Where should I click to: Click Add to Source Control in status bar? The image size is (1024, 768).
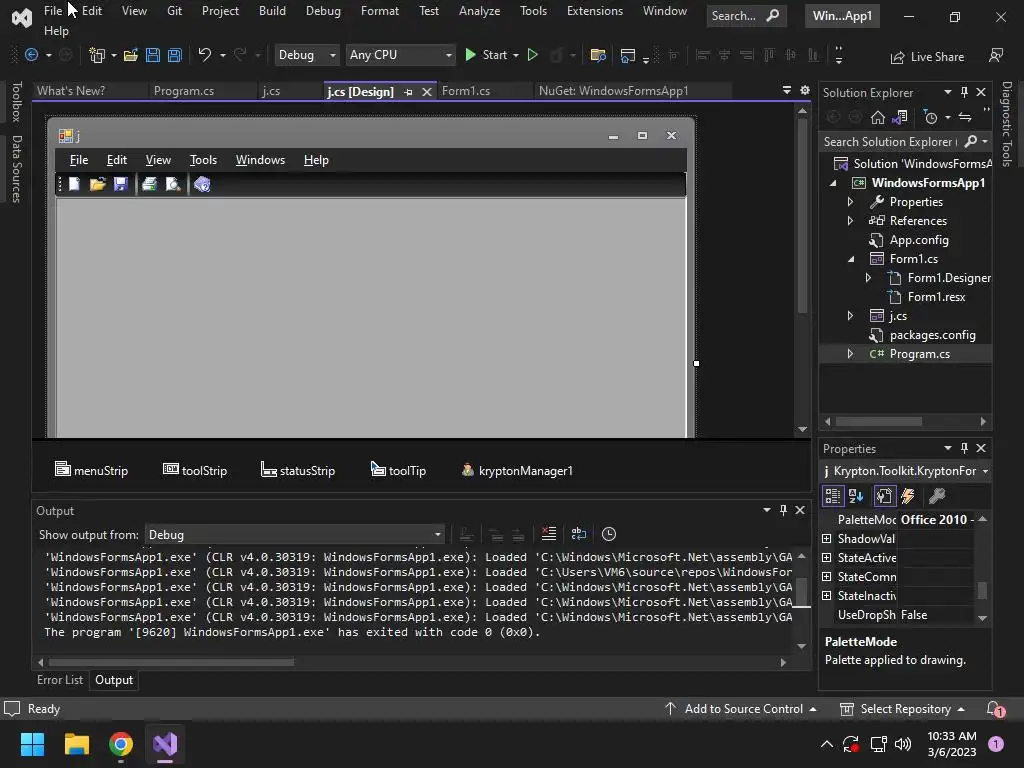[741, 709]
